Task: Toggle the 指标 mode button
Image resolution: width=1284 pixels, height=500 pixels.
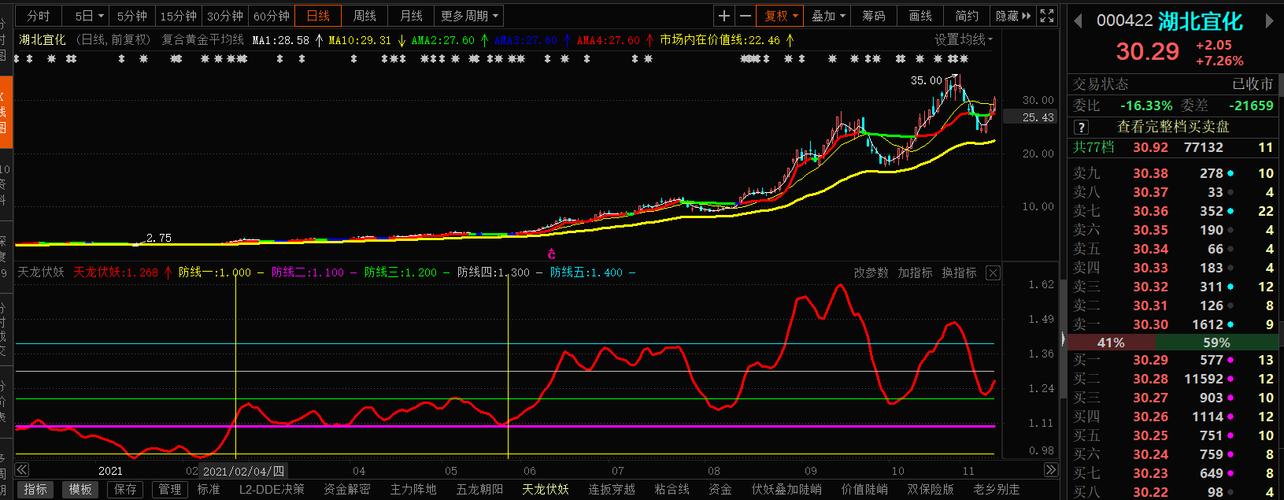Action: pos(35,489)
